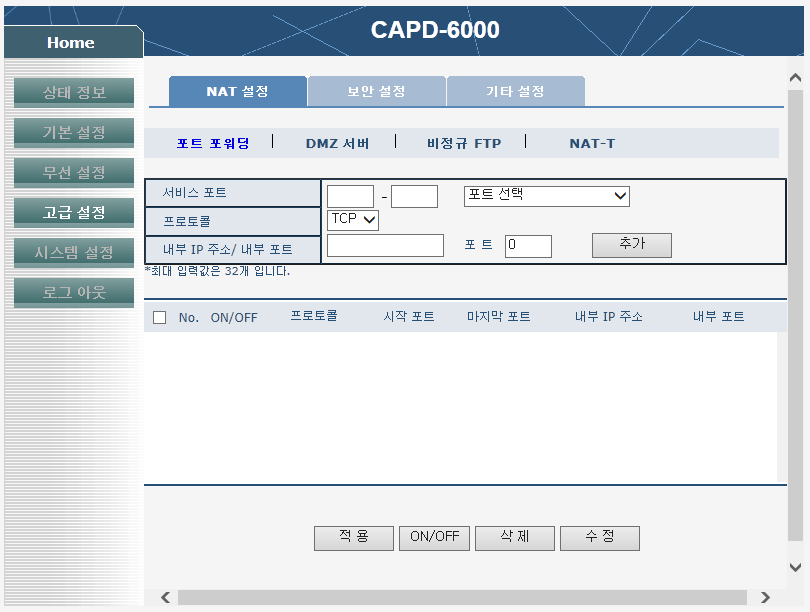The width and height of the screenshot is (810, 612).
Task: Open the 비정규 FTP link
Action: coord(464,144)
